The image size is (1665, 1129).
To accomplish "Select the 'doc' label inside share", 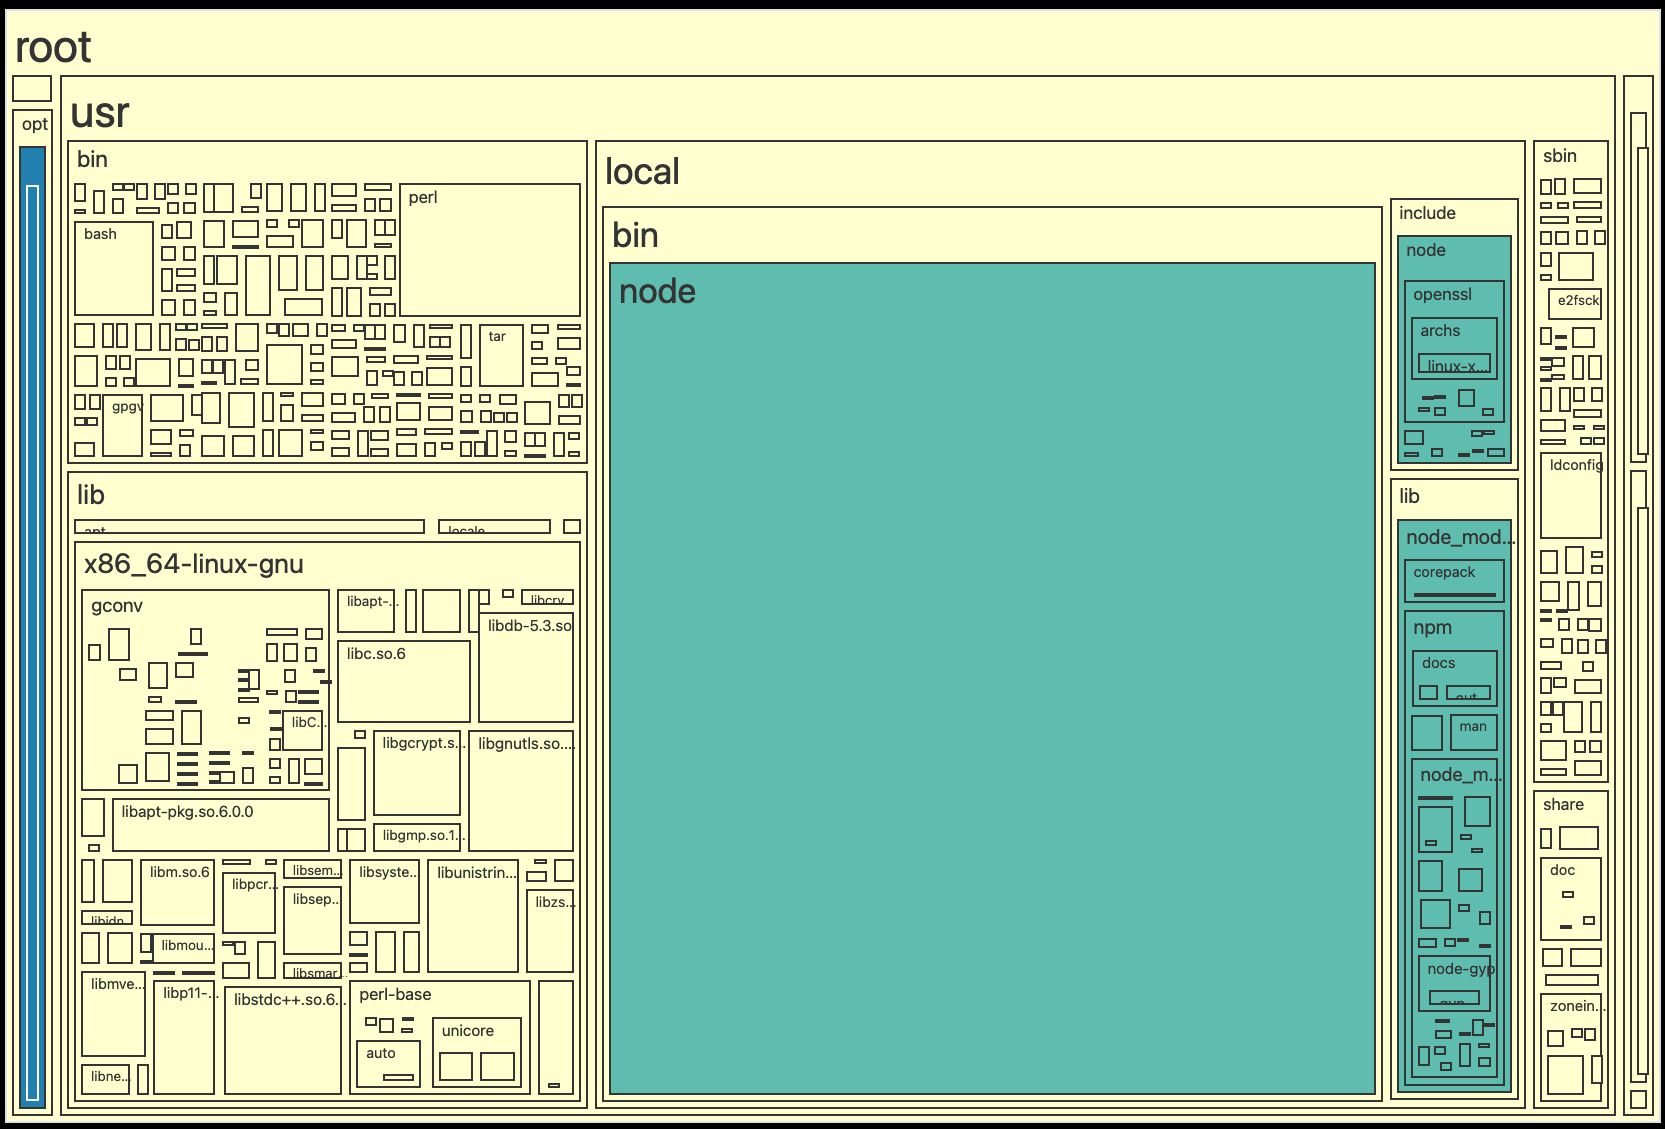I will pyautogui.click(x=1562, y=871).
